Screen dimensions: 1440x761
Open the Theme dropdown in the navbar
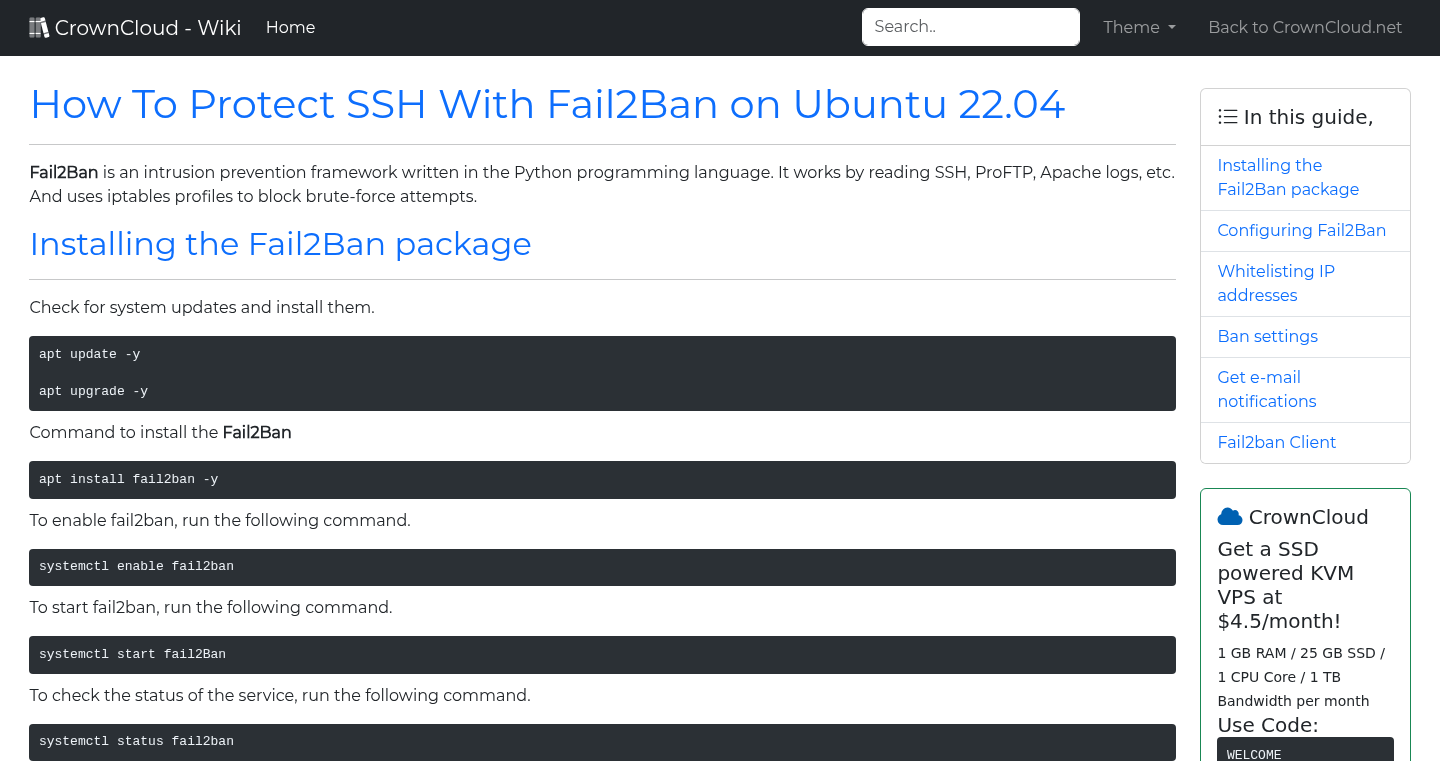click(x=1138, y=27)
